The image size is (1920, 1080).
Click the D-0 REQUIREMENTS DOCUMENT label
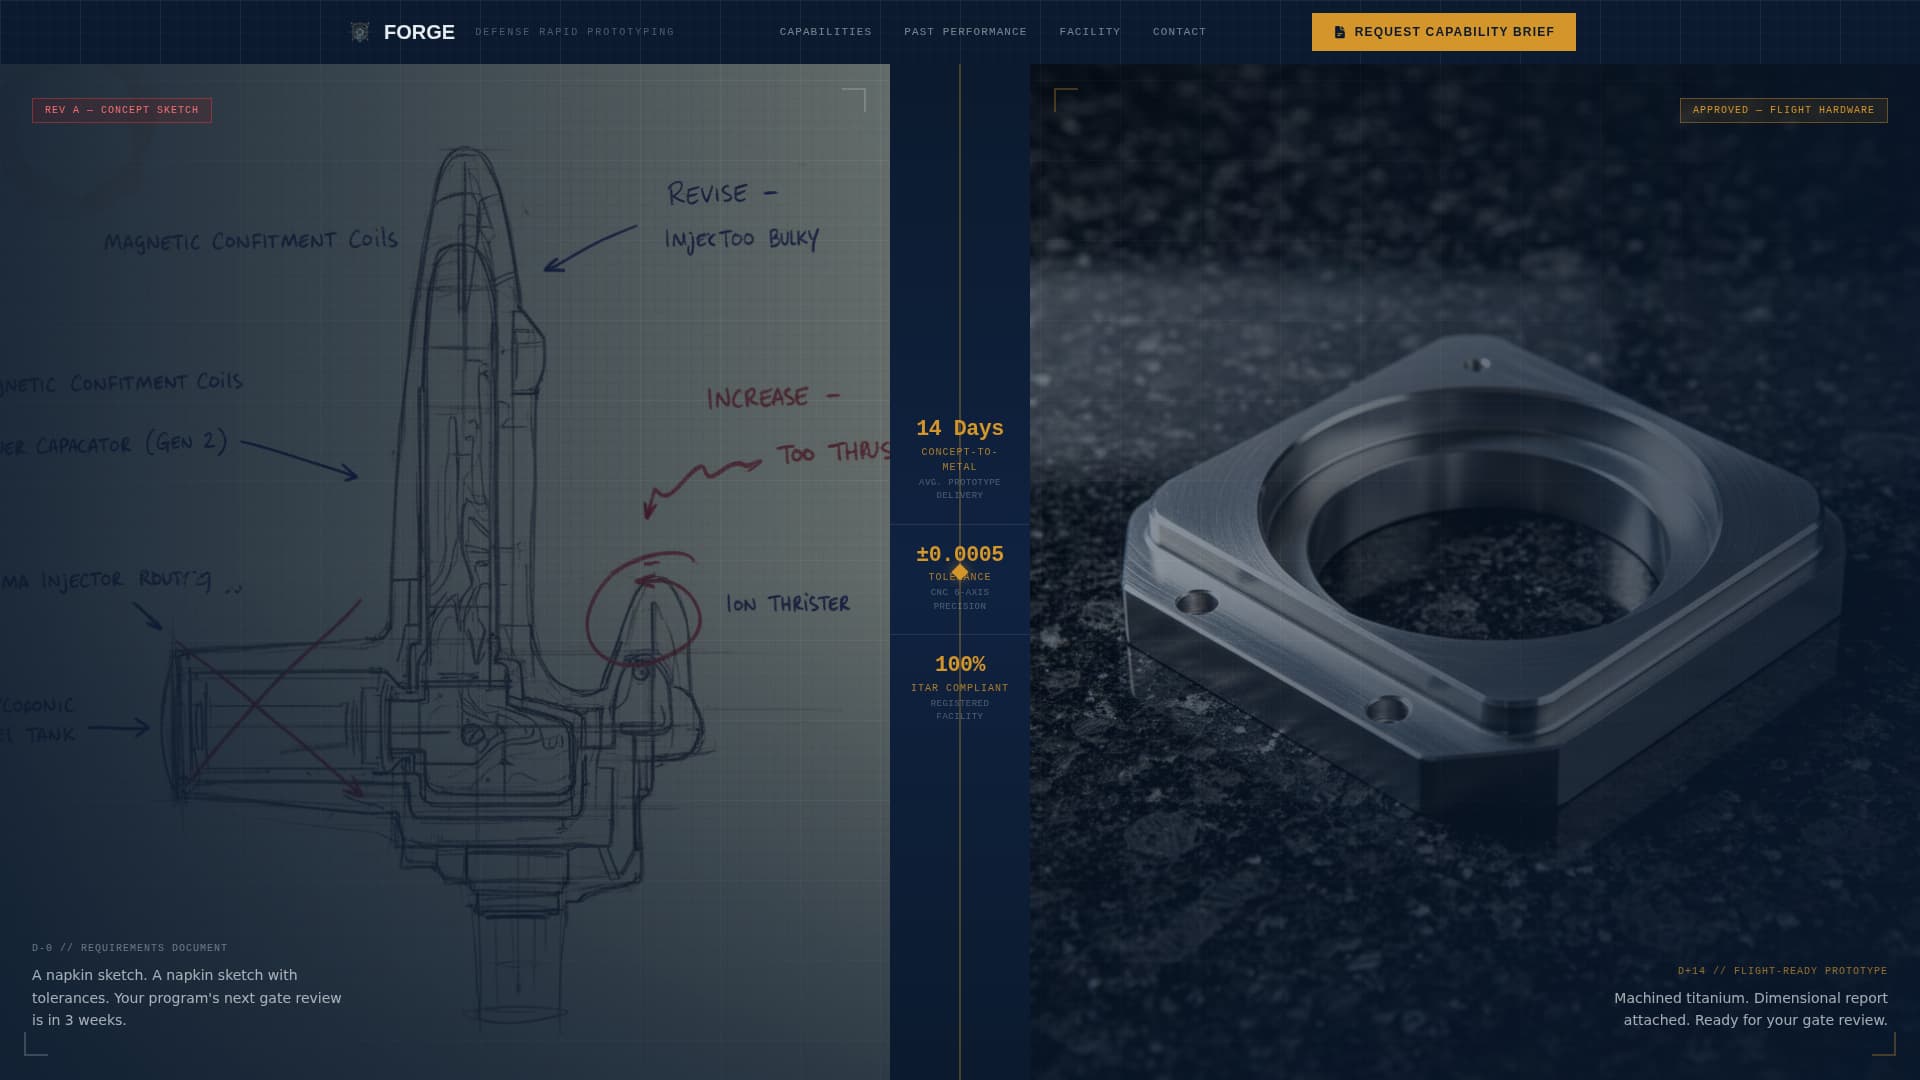pos(128,947)
